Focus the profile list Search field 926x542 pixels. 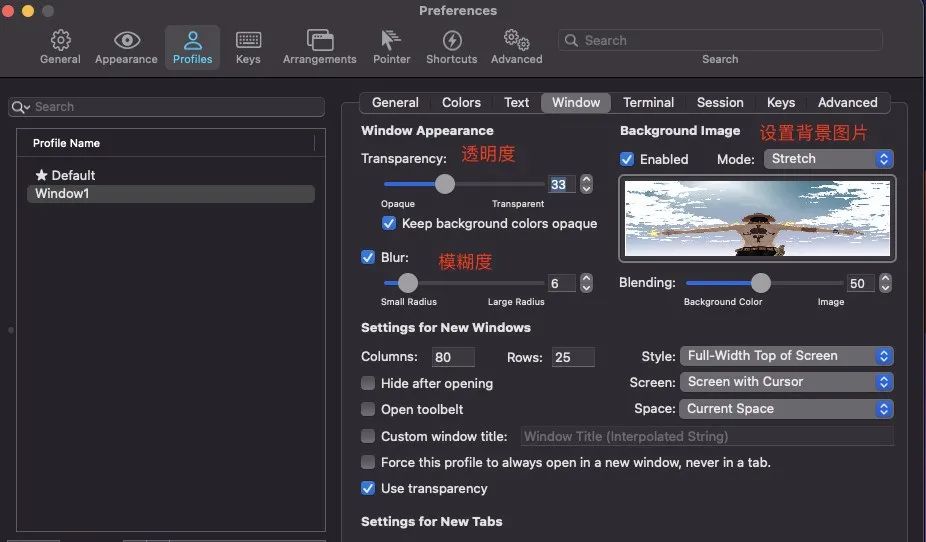167,107
